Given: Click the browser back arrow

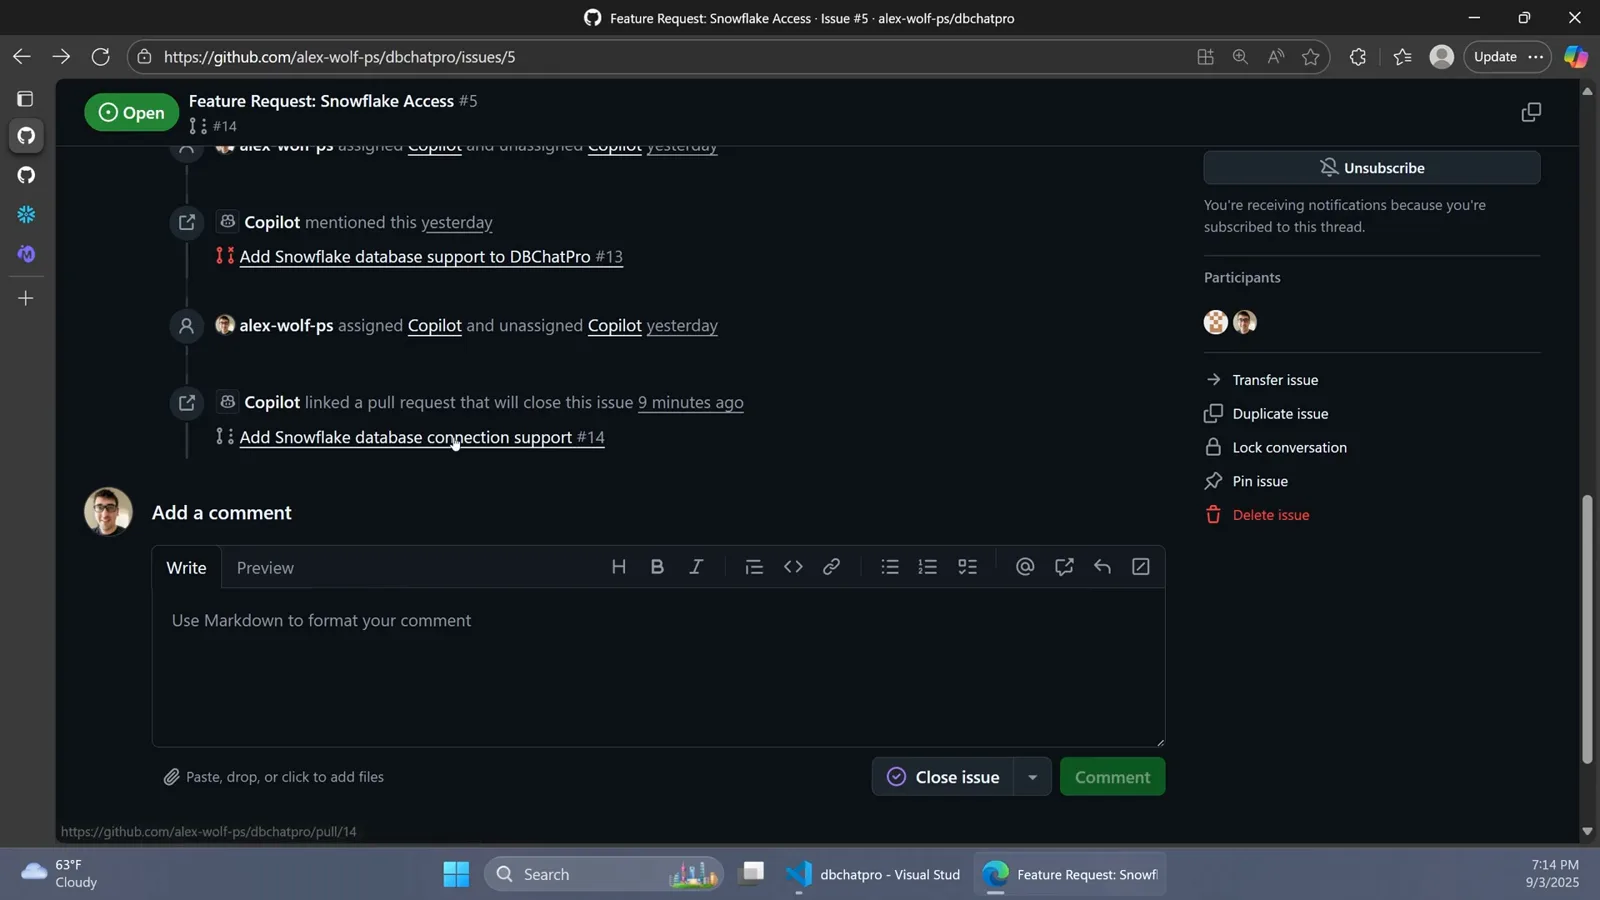Looking at the screenshot, I should [22, 57].
